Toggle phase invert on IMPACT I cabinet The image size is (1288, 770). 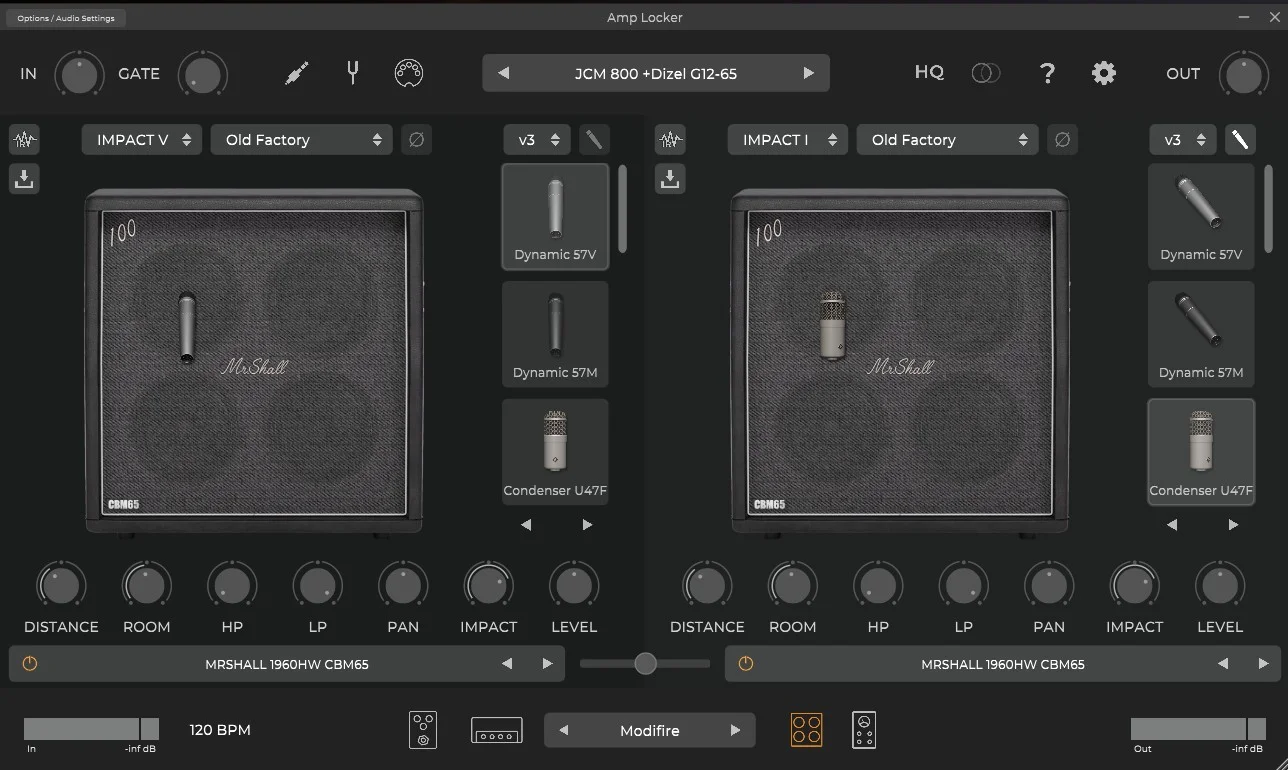1062,140
